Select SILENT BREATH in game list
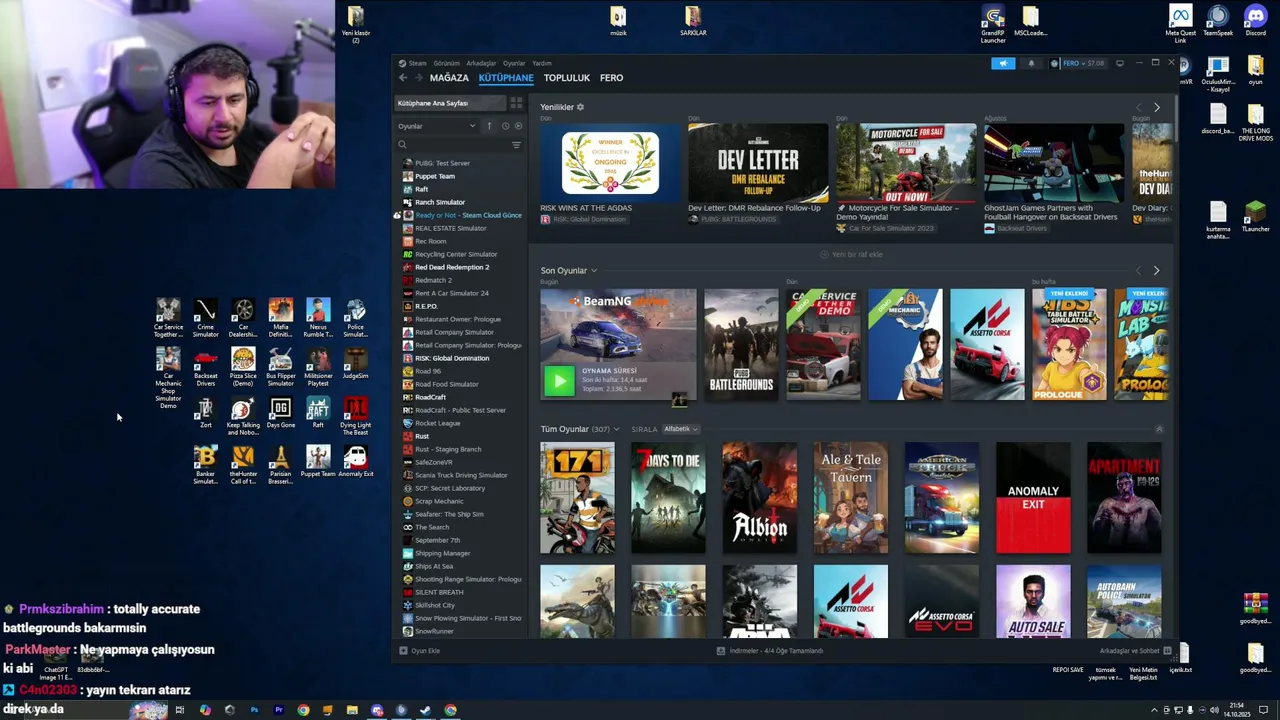 [x=439, y=592]
